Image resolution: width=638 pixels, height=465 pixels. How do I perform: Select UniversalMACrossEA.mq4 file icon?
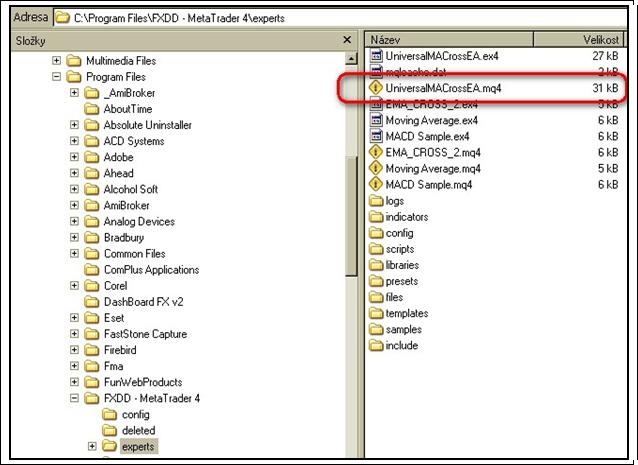tap(375, 88)
